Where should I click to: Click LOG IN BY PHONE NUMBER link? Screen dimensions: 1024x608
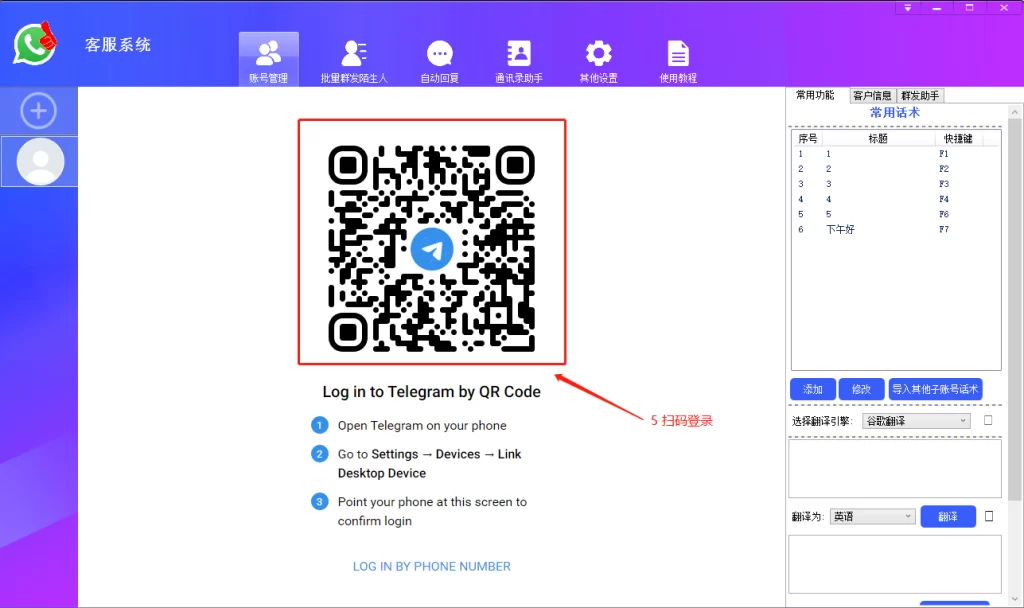pyautogui.click(x=432, y=566)
